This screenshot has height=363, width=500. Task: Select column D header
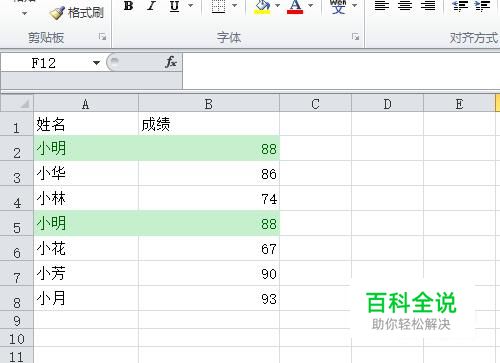[x=387, y=104]
